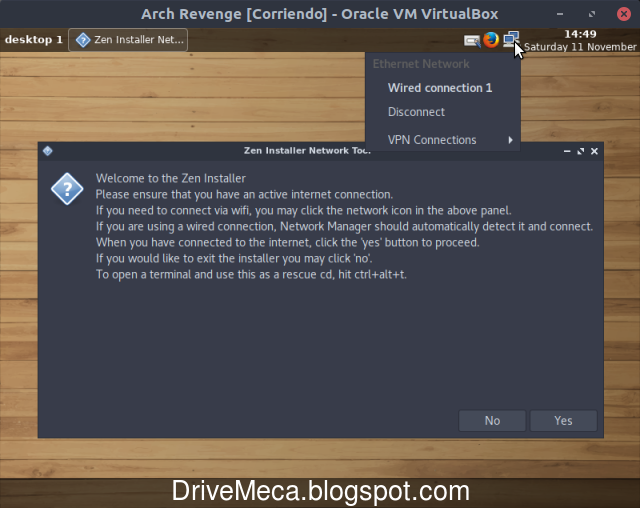The image size is (640, 508).
Task: Launch Firefox from the top panel
Action: click(491, 40)
